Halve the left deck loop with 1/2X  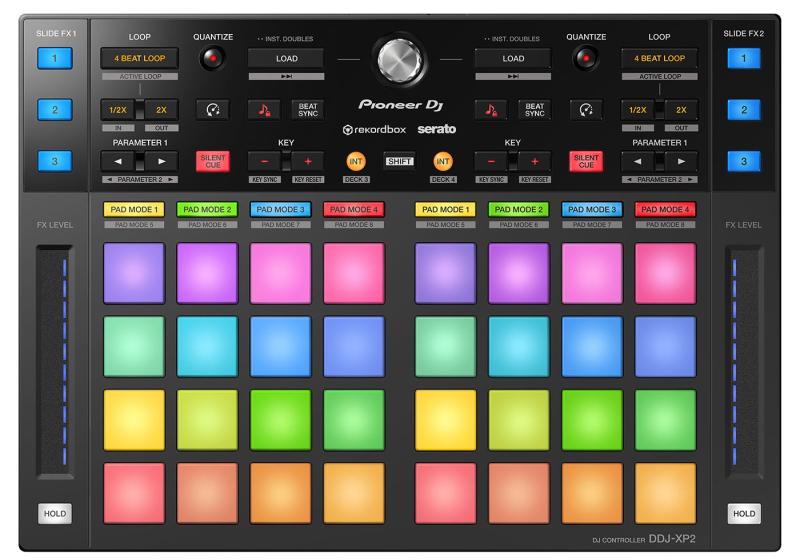(x=118, y=110)
